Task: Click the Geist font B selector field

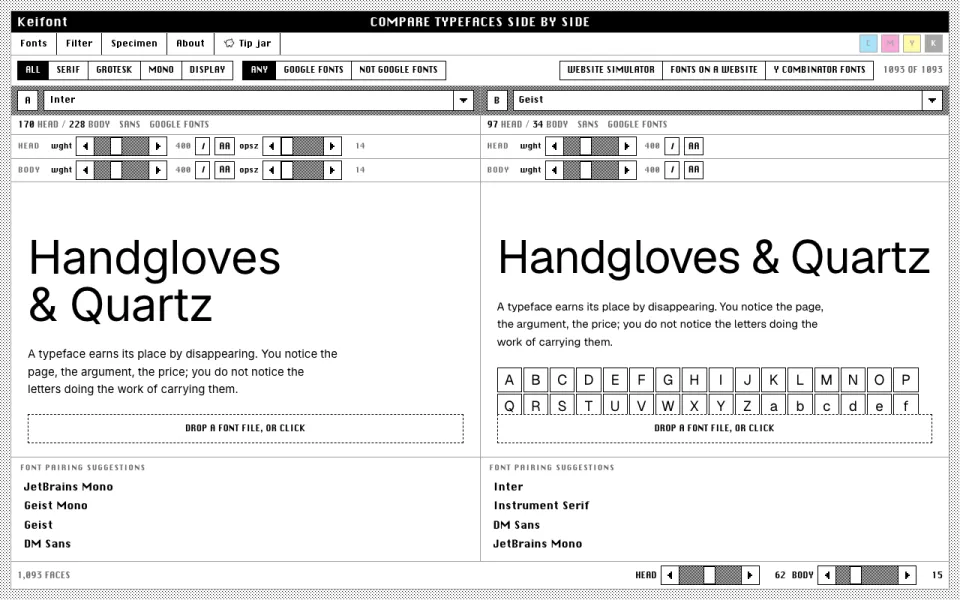Action: [718, 100]
